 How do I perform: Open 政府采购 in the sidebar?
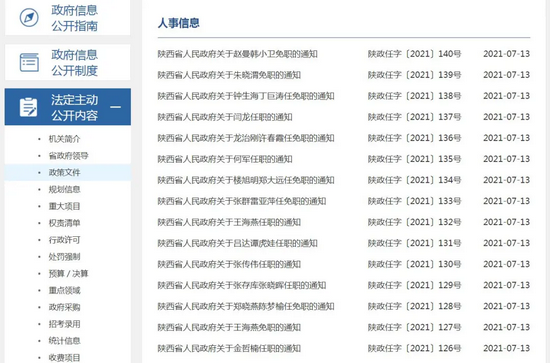click(x=64, y=307)
